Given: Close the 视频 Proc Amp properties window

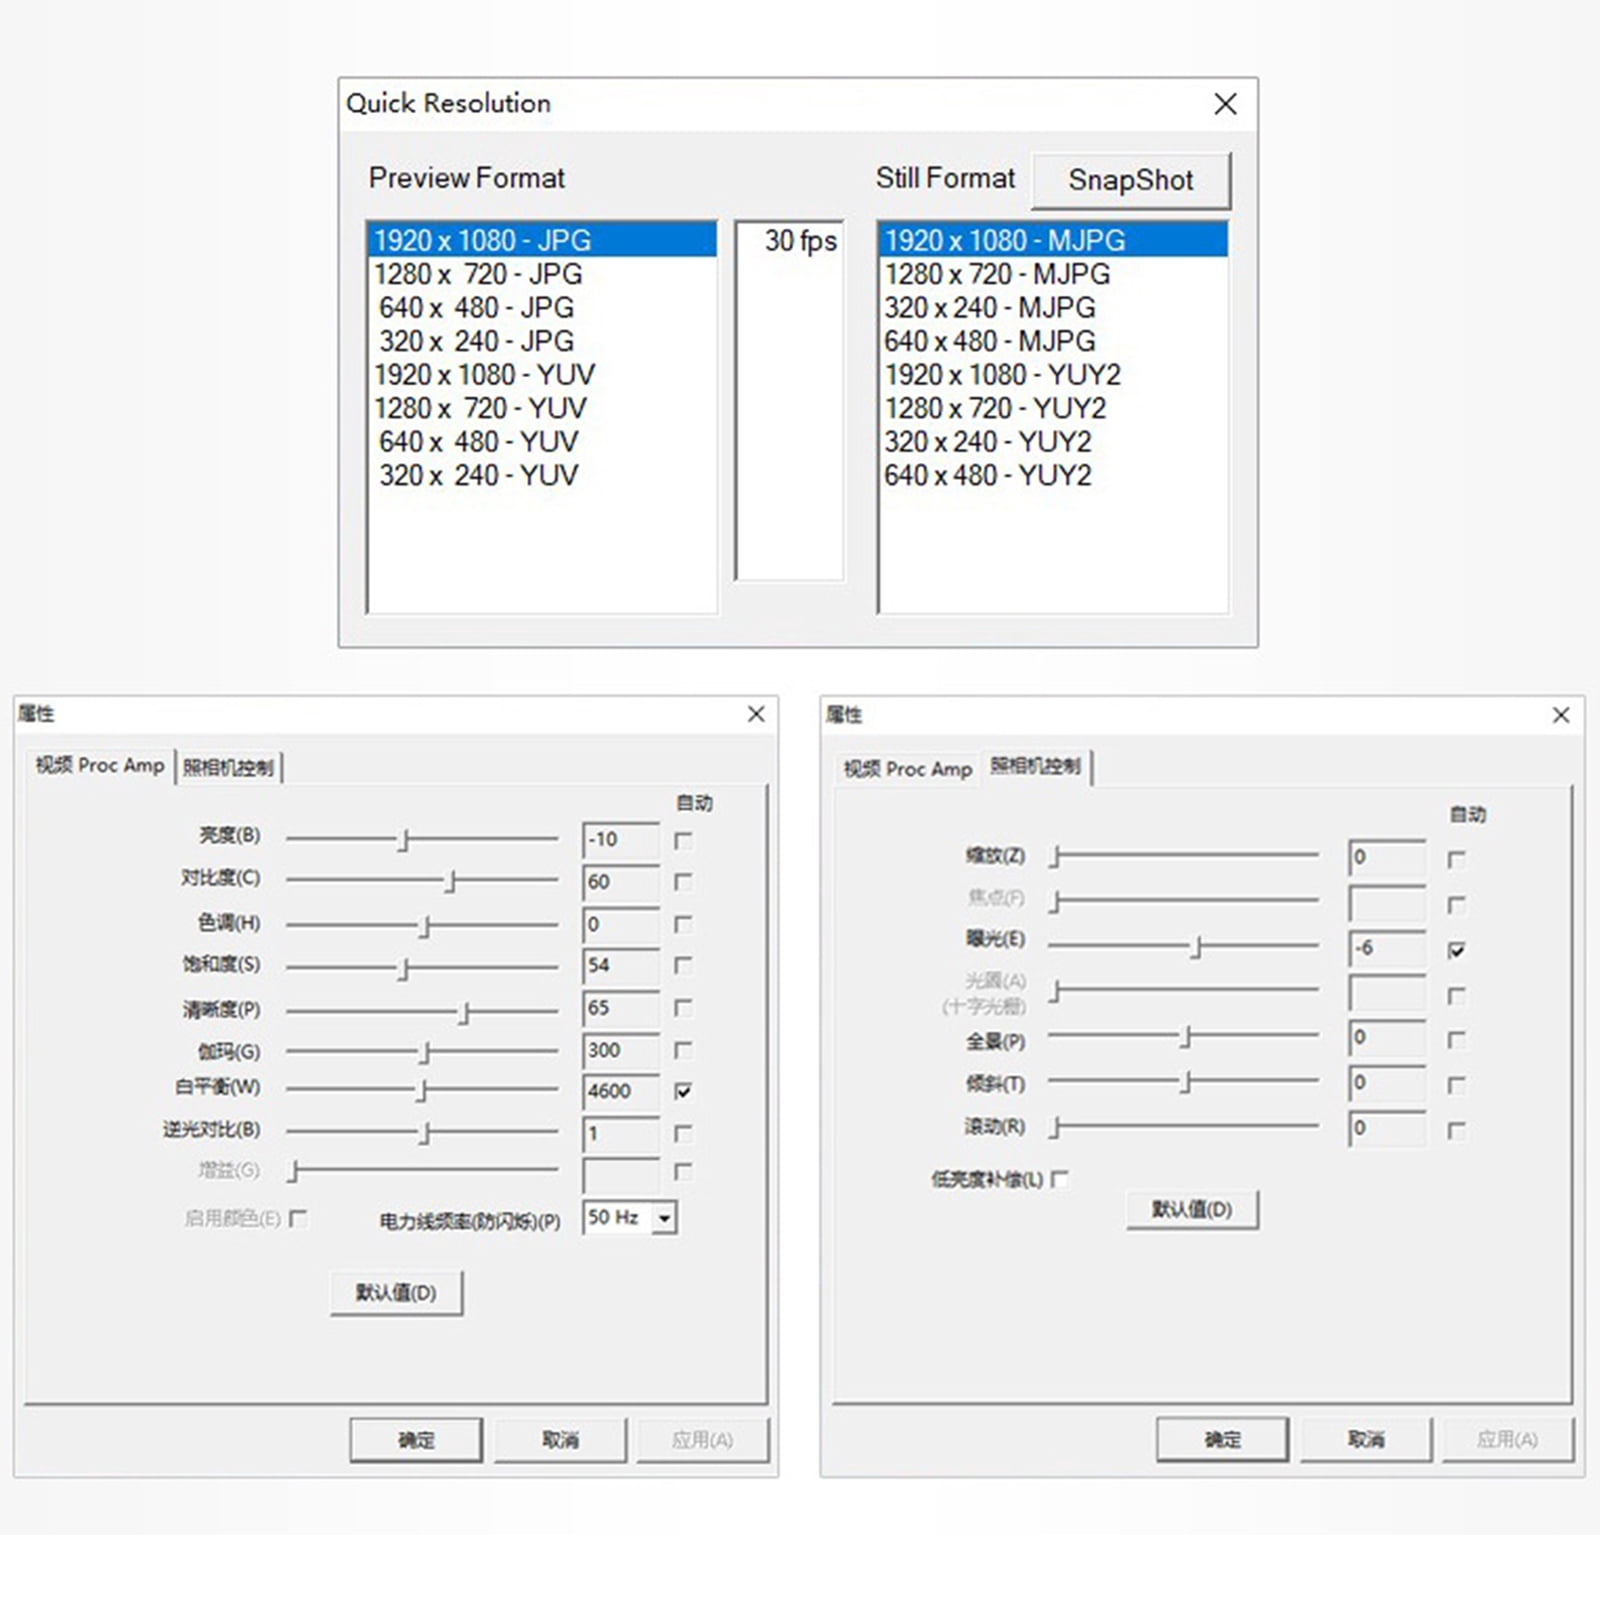Looking at the screenshot, I should [x=756, y=713].
